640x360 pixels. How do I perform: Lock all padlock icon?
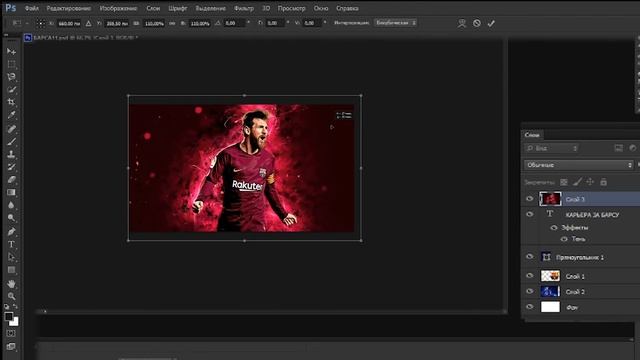tap(604, 182)
